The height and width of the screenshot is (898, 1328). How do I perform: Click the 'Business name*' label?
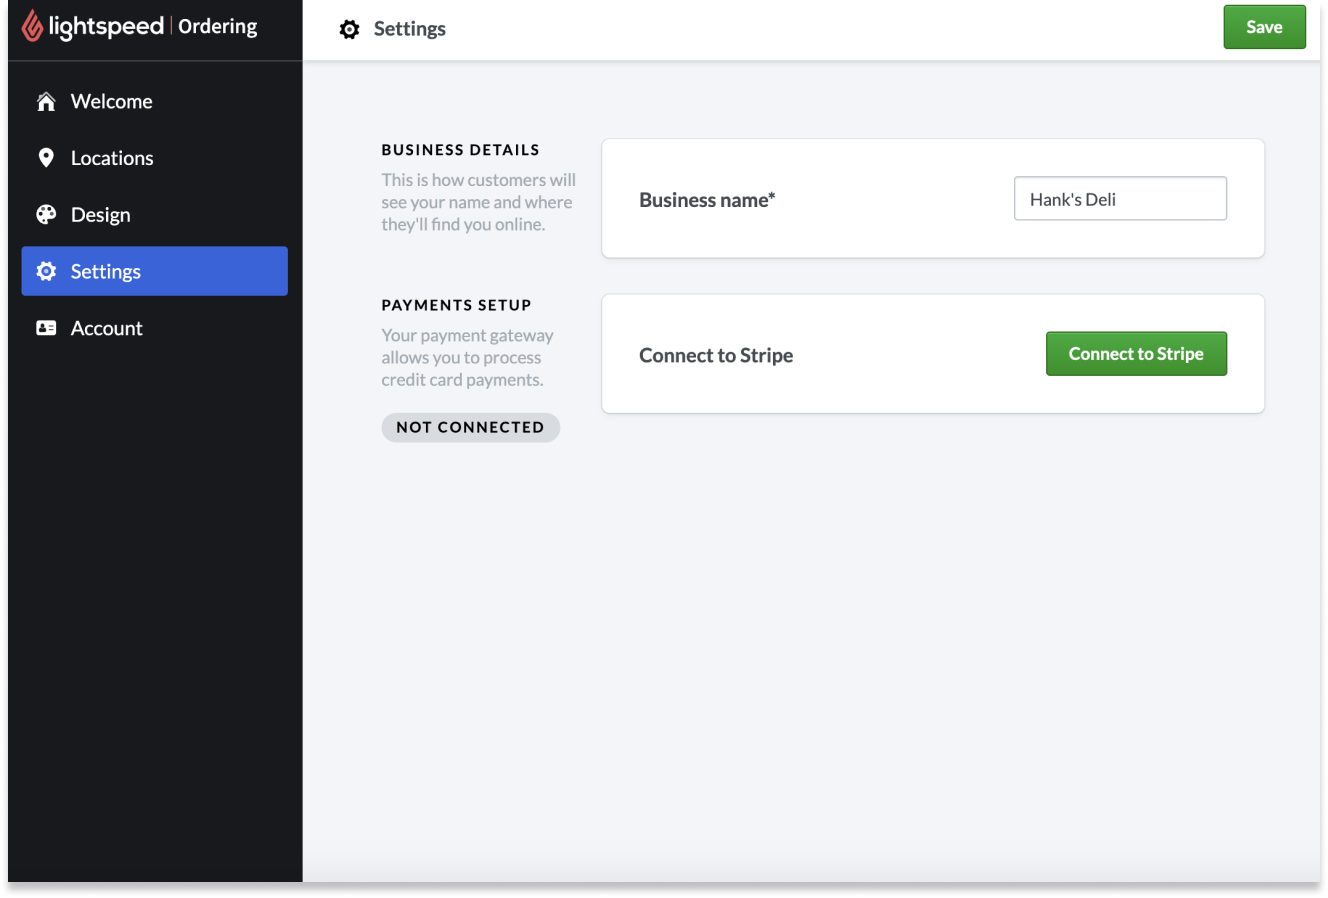point(707,200)
